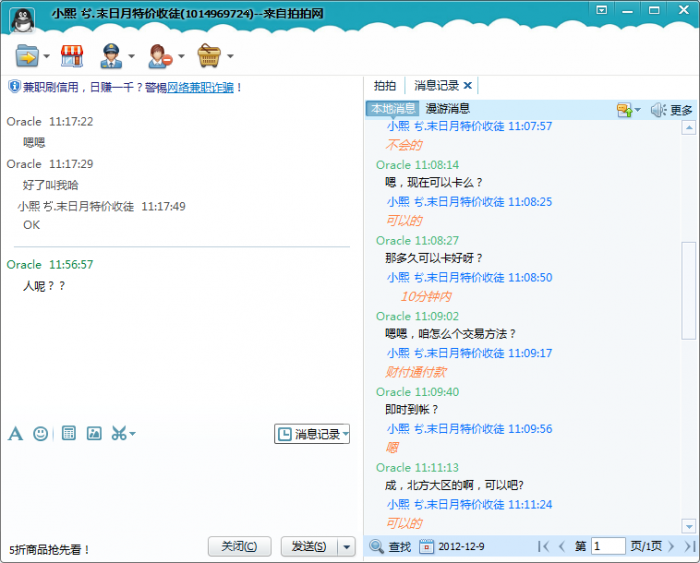700x563 pixels.
Task: Switch to 漫游消息 tab
Action: 447,108
